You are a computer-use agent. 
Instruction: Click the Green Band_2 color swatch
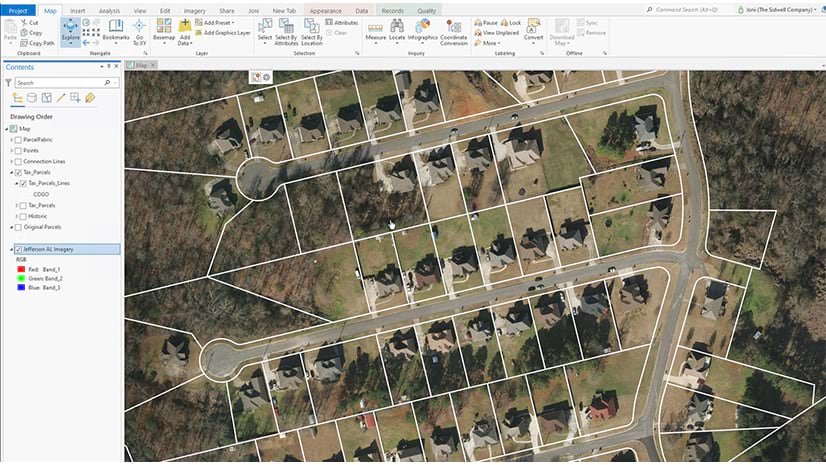coord(21,278)
